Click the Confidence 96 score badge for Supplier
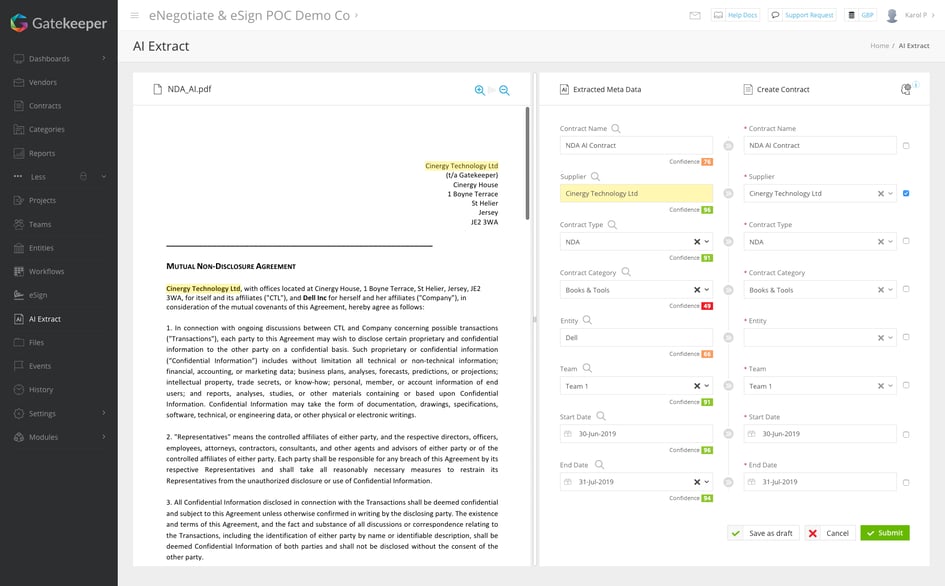Image resolution: width=945 pixels, height=586 pixels. [x=708, y=209]
